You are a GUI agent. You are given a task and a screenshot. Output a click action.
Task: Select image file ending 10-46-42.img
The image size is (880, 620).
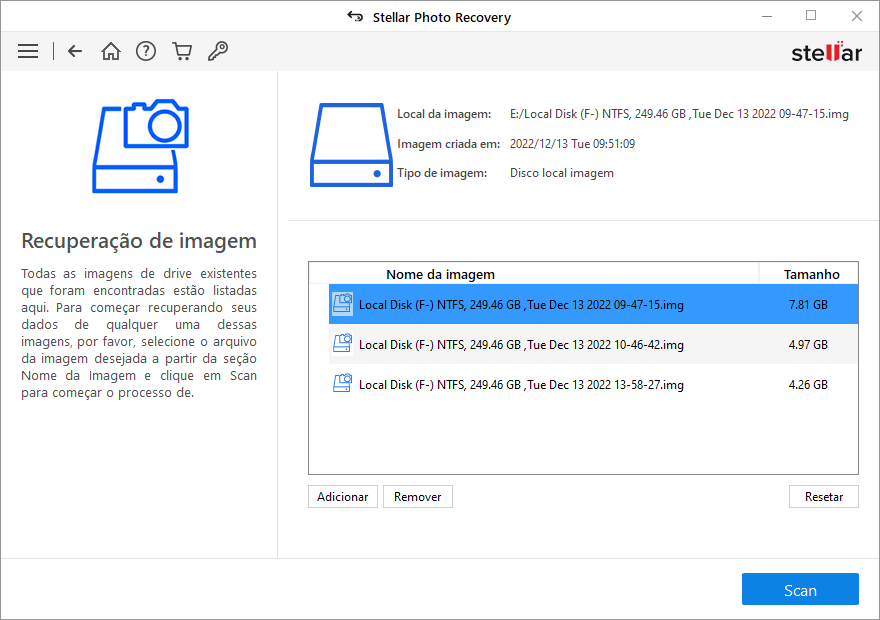[593, 344]
